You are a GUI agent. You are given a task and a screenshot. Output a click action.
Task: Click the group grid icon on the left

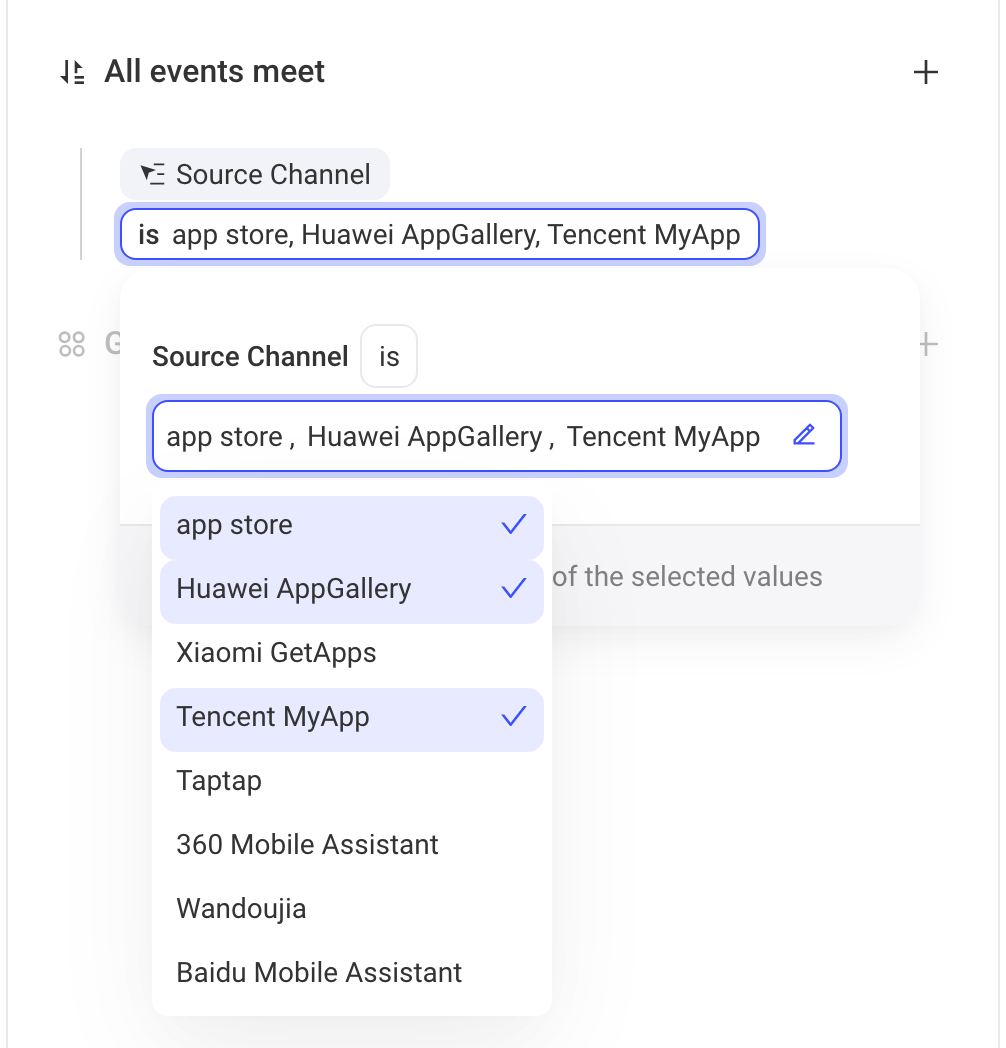click(x=72, y=344)
